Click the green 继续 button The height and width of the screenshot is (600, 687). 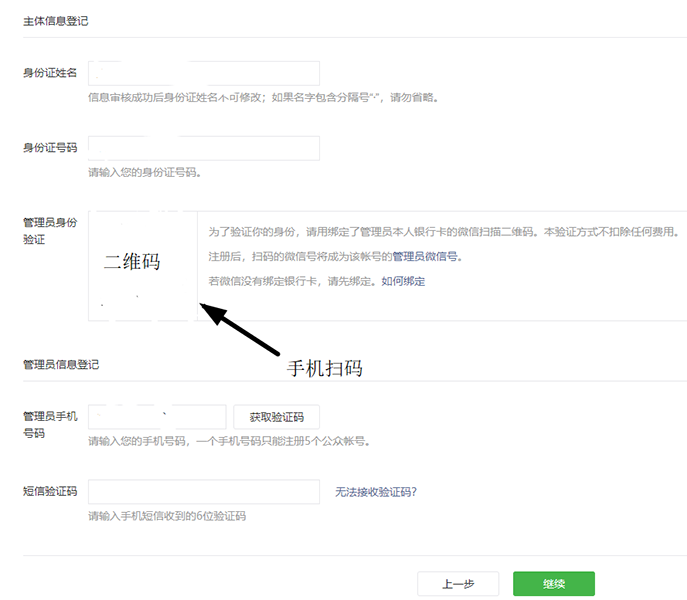[x=554, y=584]
